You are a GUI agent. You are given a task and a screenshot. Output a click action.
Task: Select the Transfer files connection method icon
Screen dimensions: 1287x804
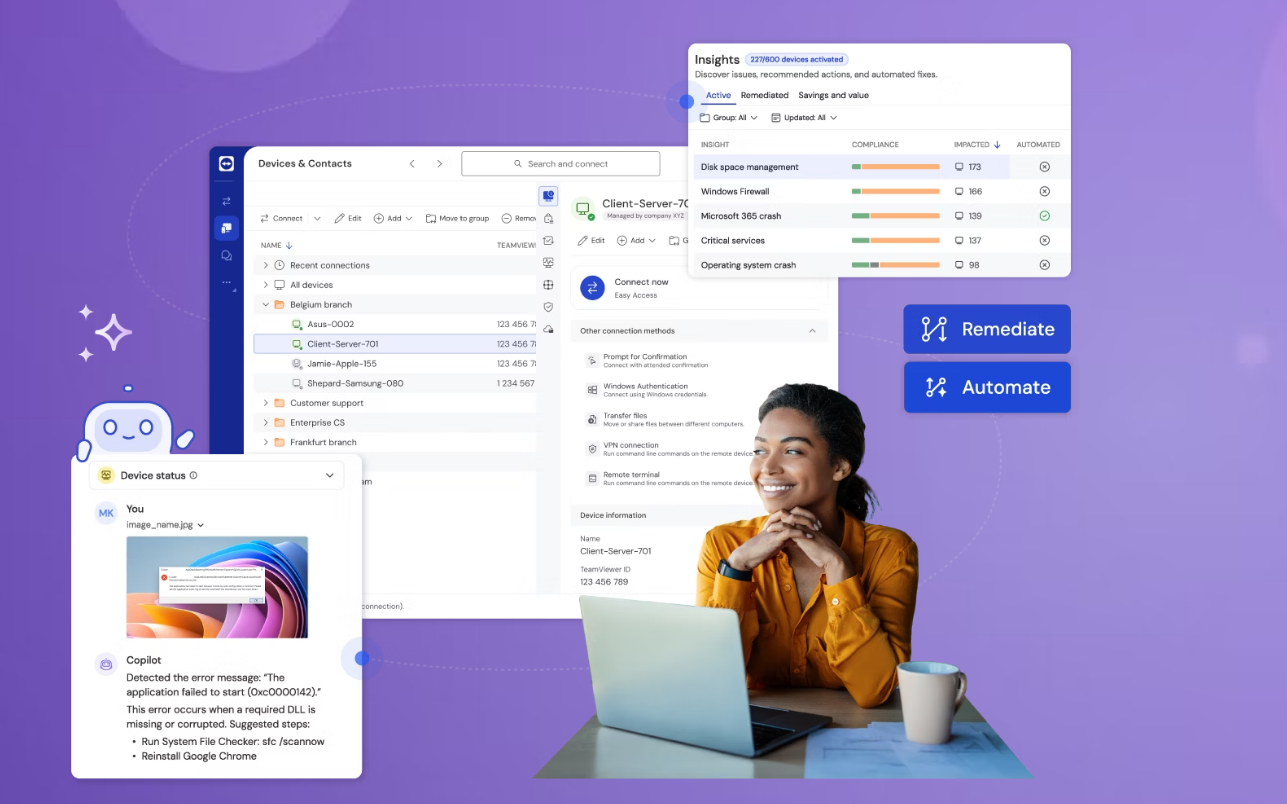[x=592, y=418]
